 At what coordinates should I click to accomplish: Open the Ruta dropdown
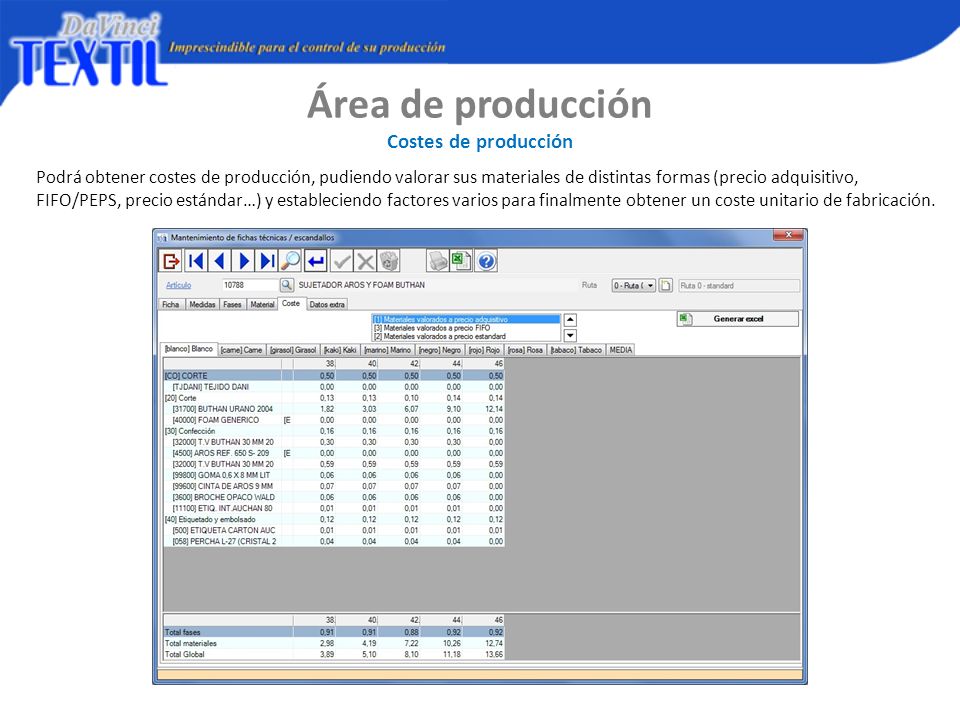[634, 285]
